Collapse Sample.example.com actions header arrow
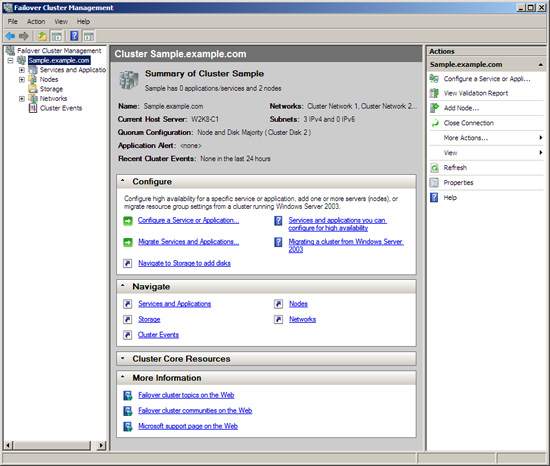The width and height of the screenshot is (550, 466). click(541, 65)
